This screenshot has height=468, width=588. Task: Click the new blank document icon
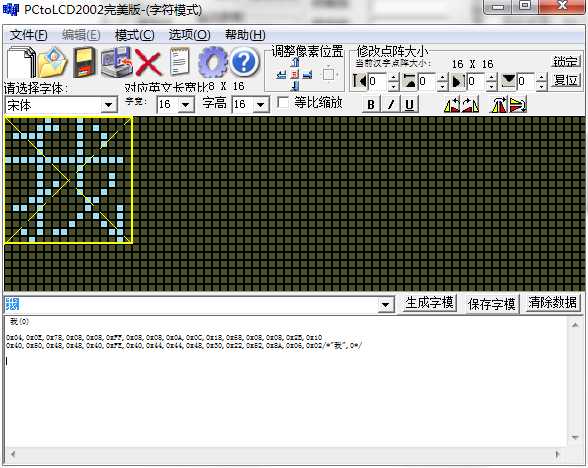[21, 62]
